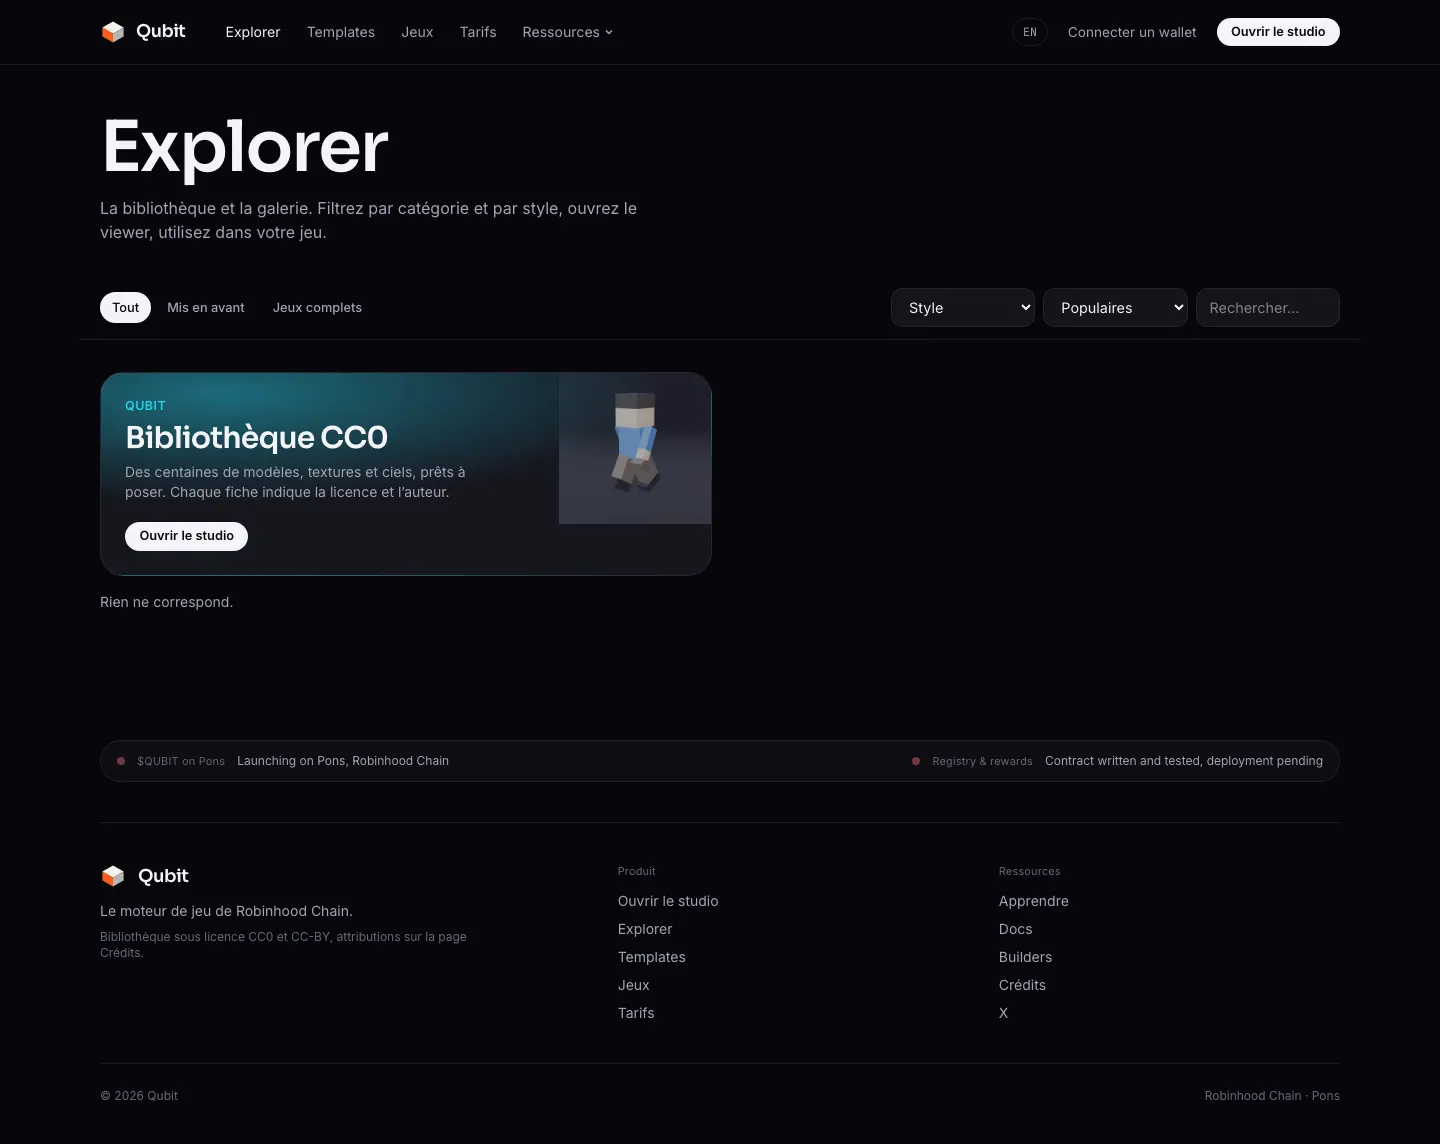Click 'Rien ne correspond.' message
The image size is (1440, 1144).
(167, 602)
